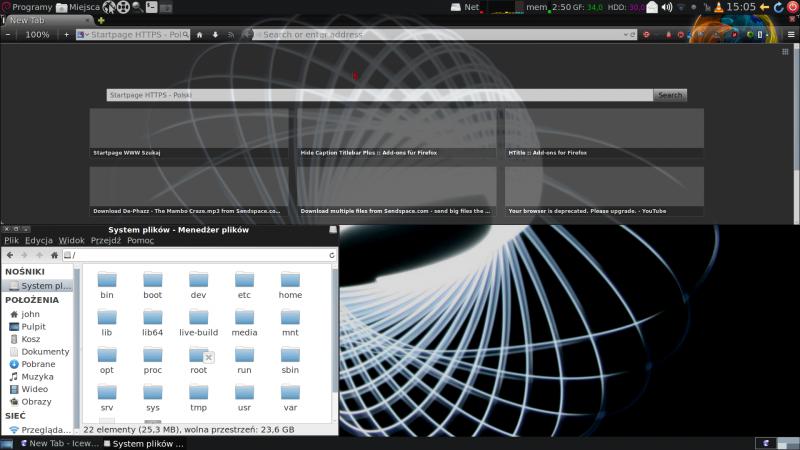Click the home button in file manager toolbar
The height and width of the screenshot is (450, 800).
(x=55, y=255)
